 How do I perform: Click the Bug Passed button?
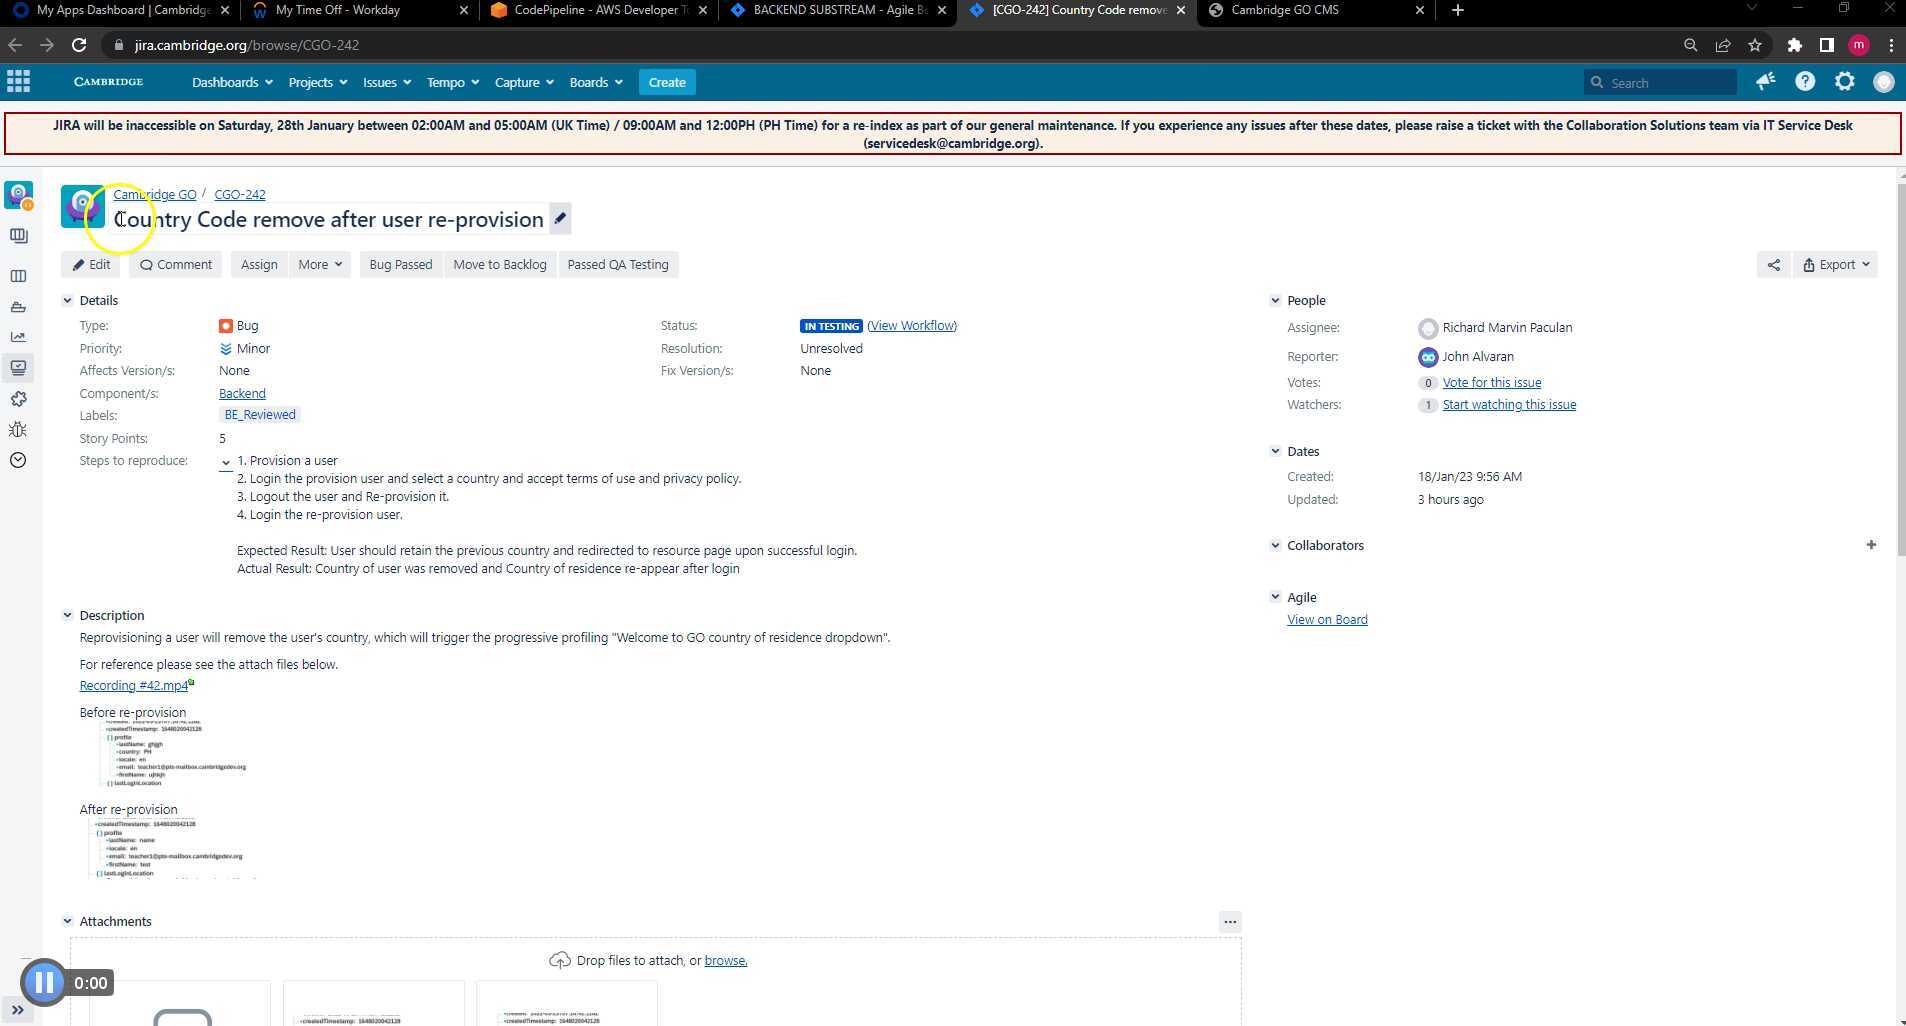point(400,264)
